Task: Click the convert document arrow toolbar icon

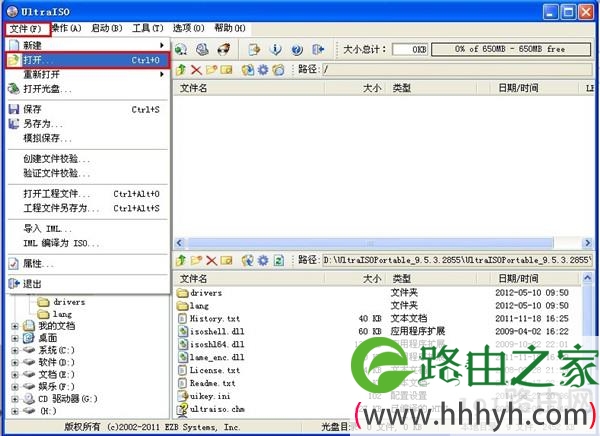Action: coord(254,49)
